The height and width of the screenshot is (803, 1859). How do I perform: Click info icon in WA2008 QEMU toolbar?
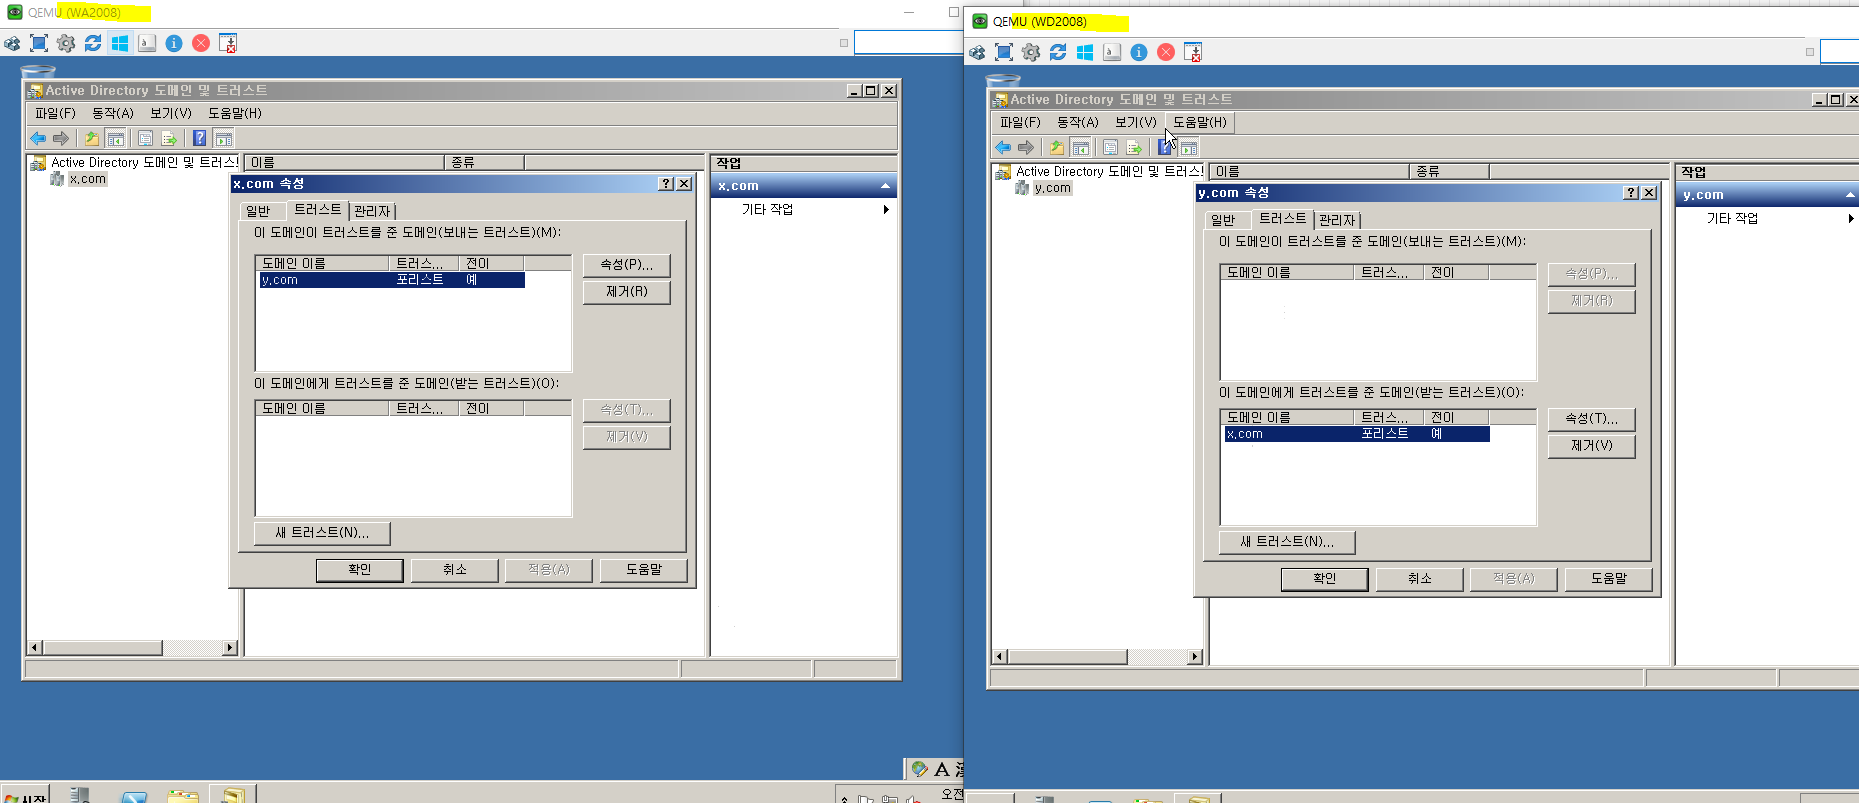point(174,43)
